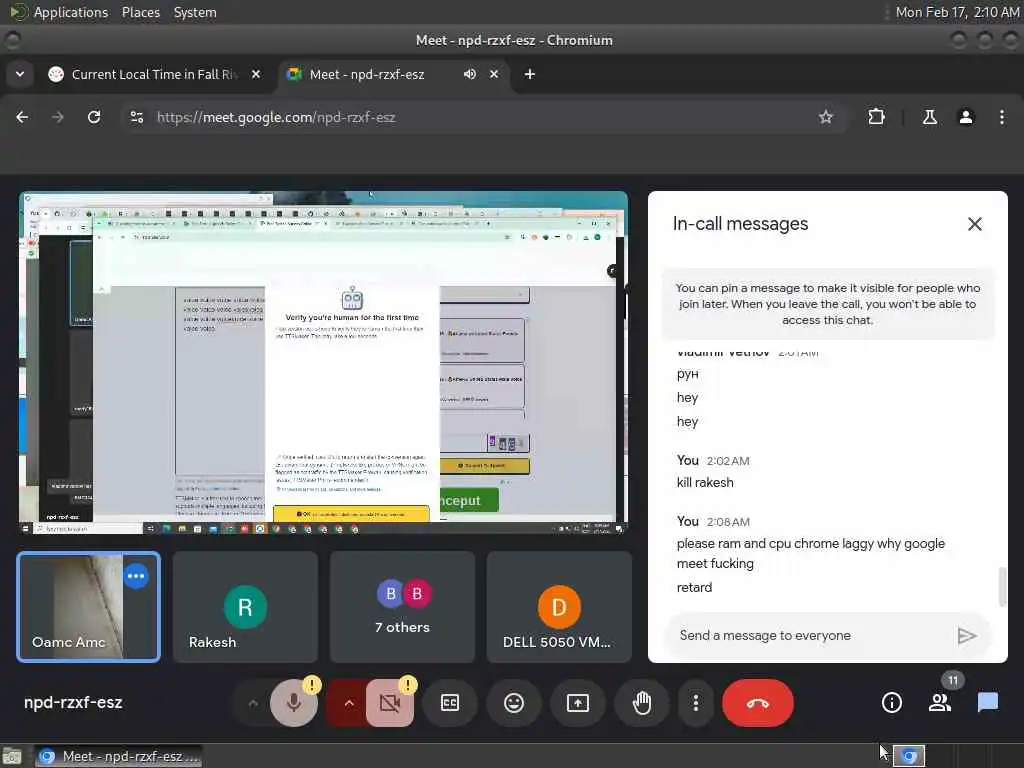
Task: Open the tab search dropdown arrow
Action: click(20, 74)
